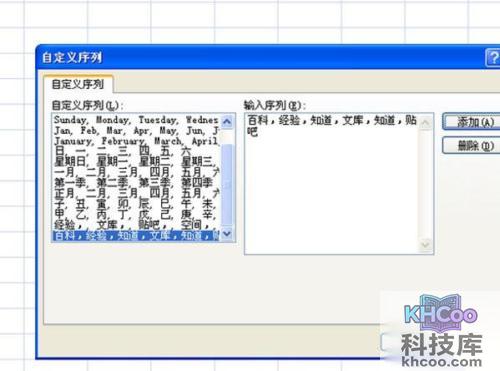
Task: Select the January, February, March list entry
Action: pyautogui.click(x=137, y=141)
